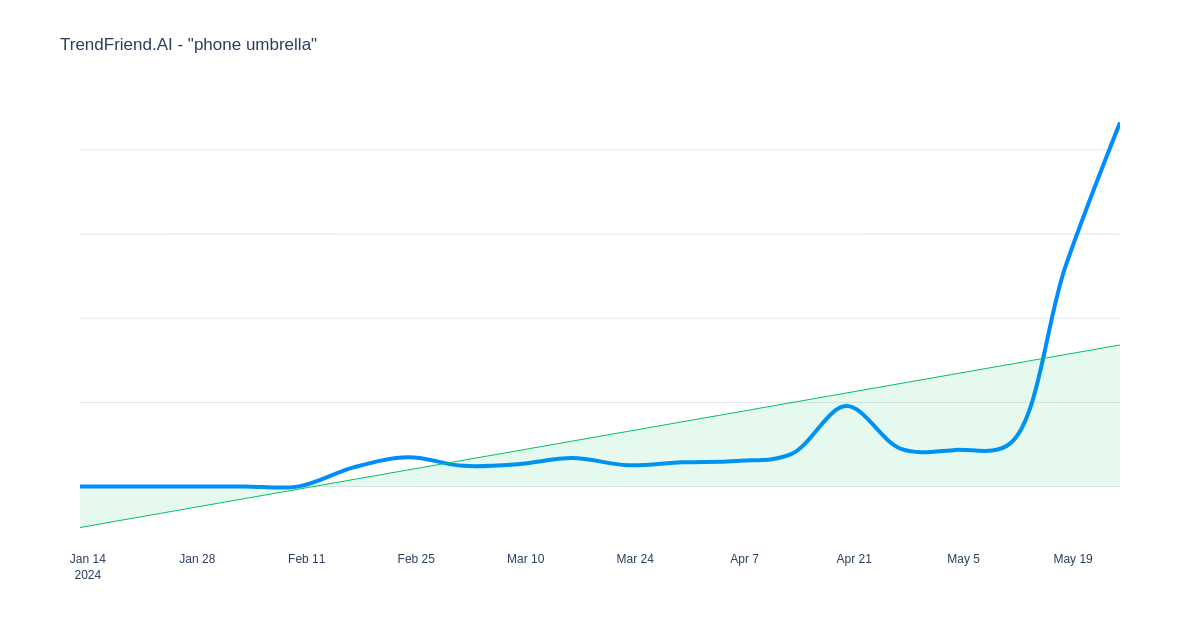1200x630 pixels.
Task: Click the green trendline's right end
Action: click(x=1119, y=345)
